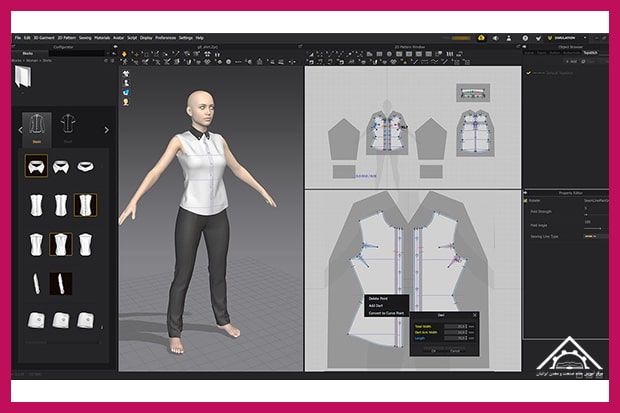Click the wavy curve tool in the 2D toolbar
620x413 pixels.
434,62
